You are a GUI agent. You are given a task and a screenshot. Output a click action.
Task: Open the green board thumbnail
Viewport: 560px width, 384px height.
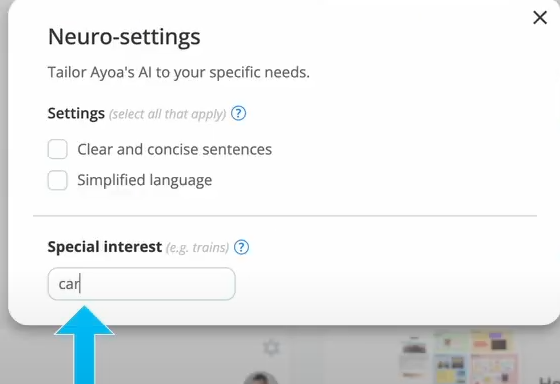click(450, 342)
